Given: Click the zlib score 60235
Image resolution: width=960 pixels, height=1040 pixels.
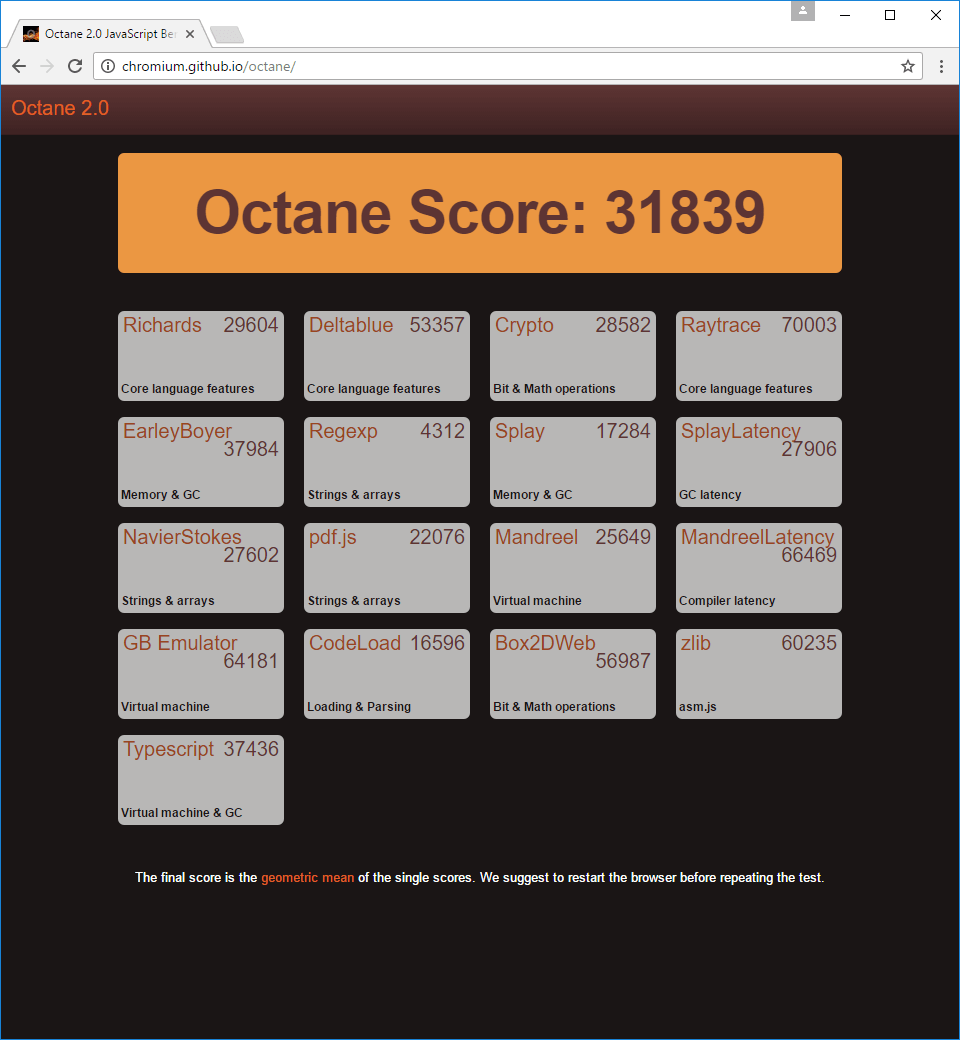Looking at the screenshot, I should [x=809, y=643].
